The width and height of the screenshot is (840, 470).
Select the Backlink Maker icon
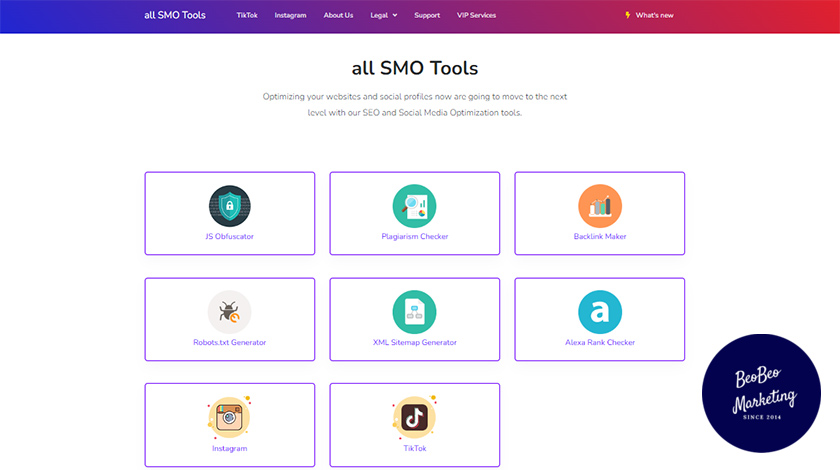[x=599, y=206]
